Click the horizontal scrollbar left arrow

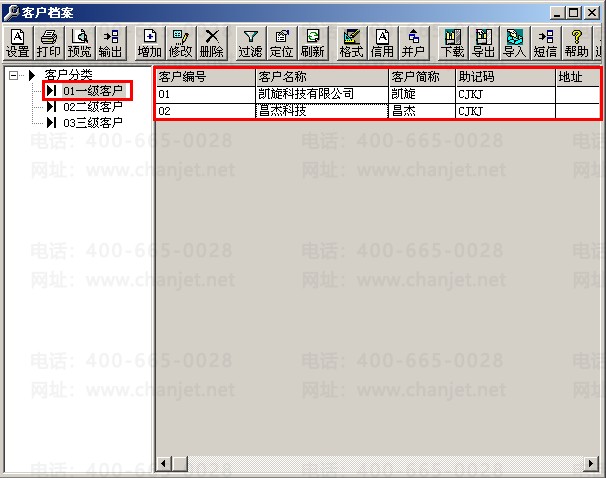click(x=164, y=463)
